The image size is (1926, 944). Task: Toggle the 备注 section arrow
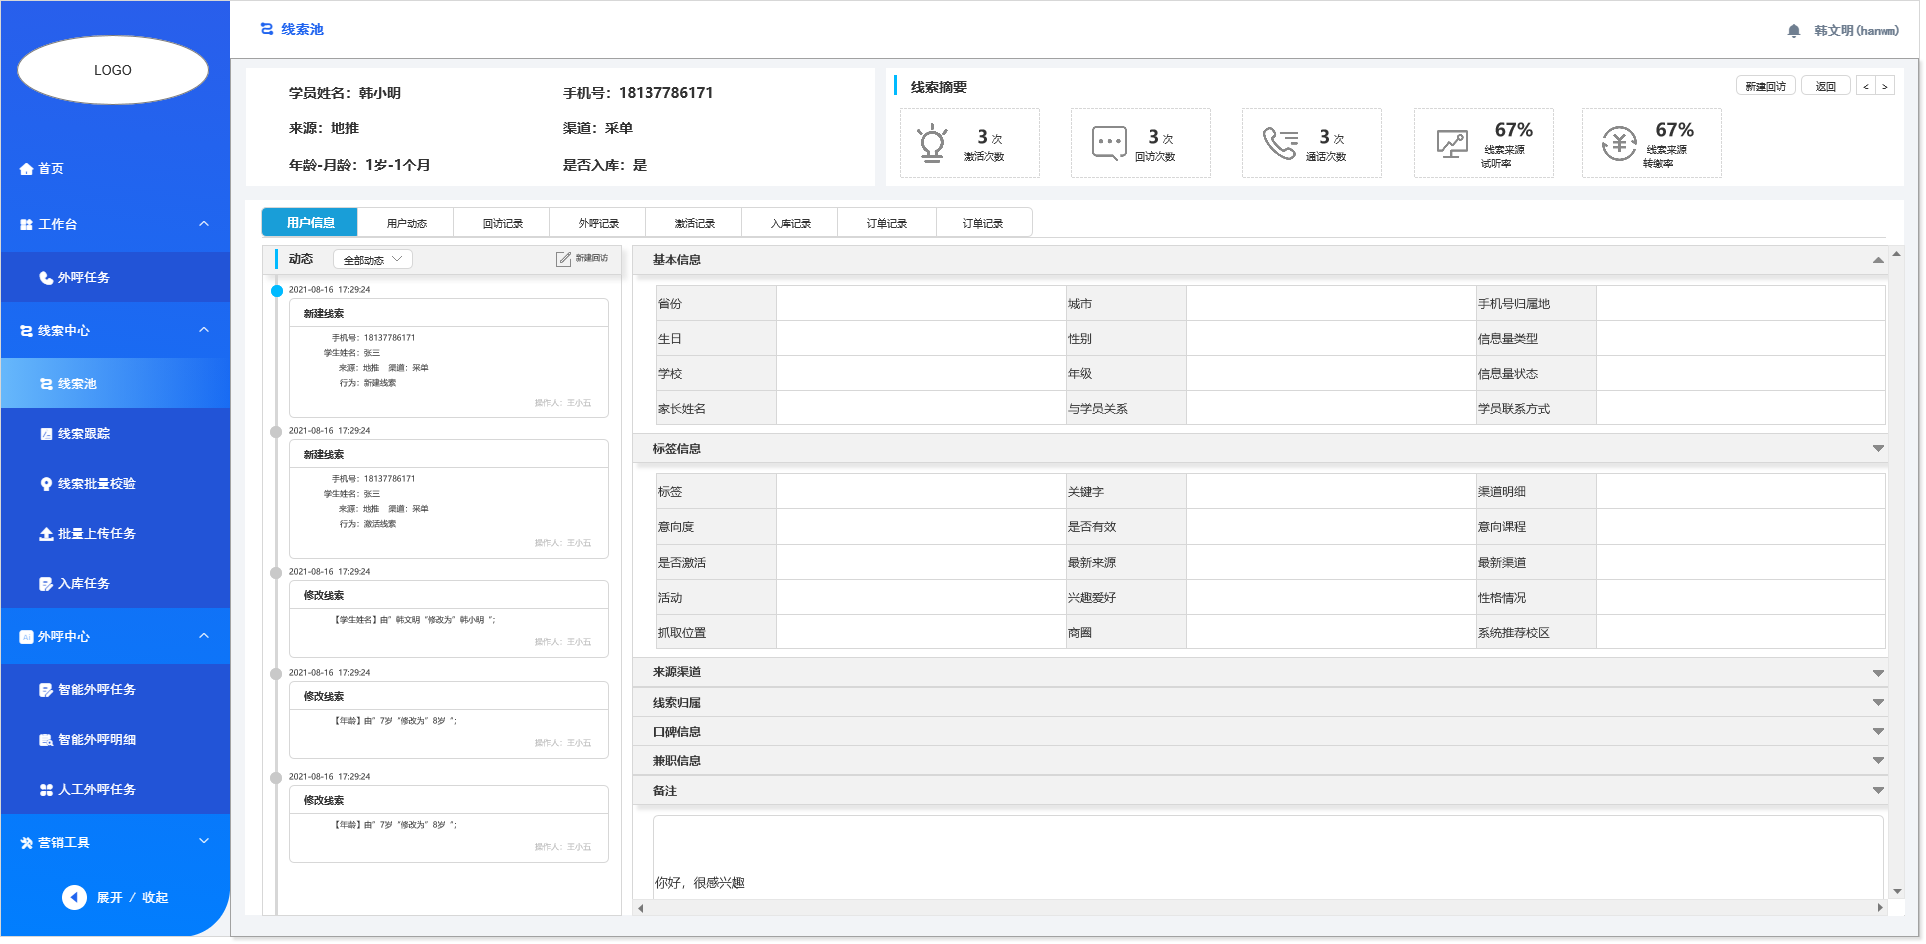click(x=1878, y=791)
